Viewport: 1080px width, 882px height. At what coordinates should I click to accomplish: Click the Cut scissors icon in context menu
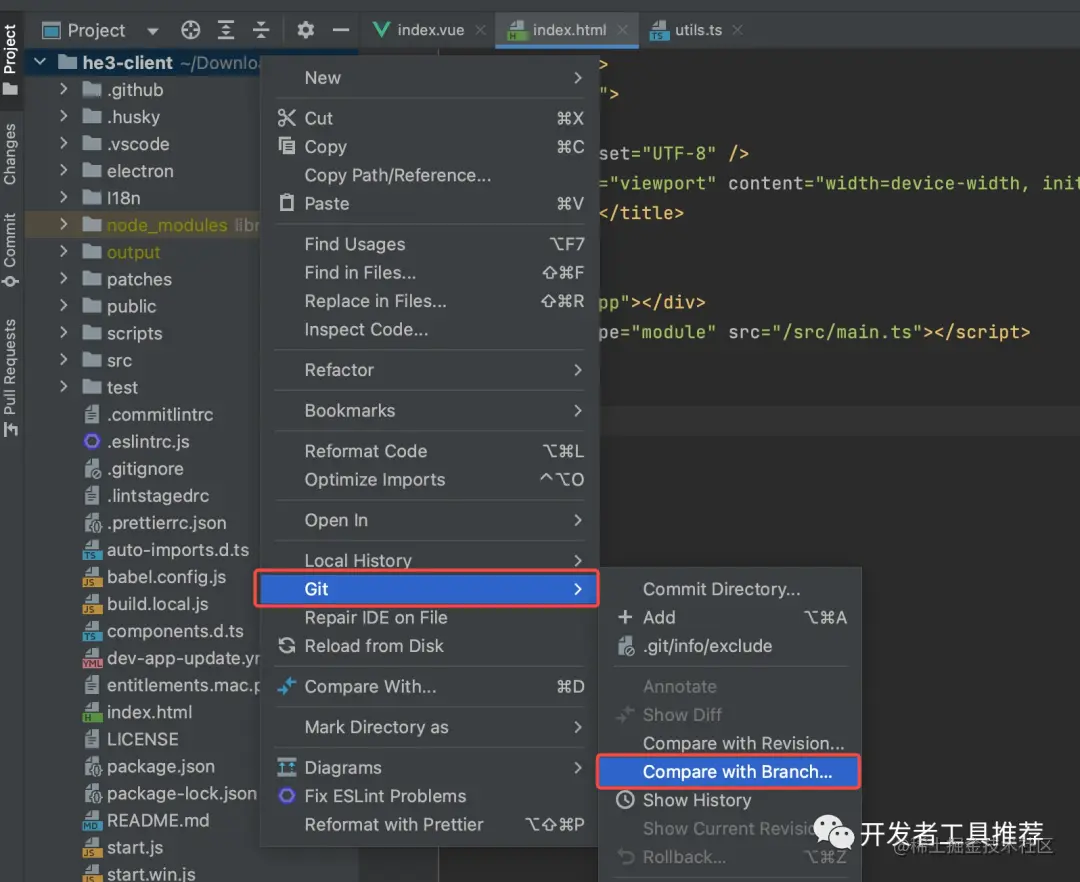coord(287,118)
